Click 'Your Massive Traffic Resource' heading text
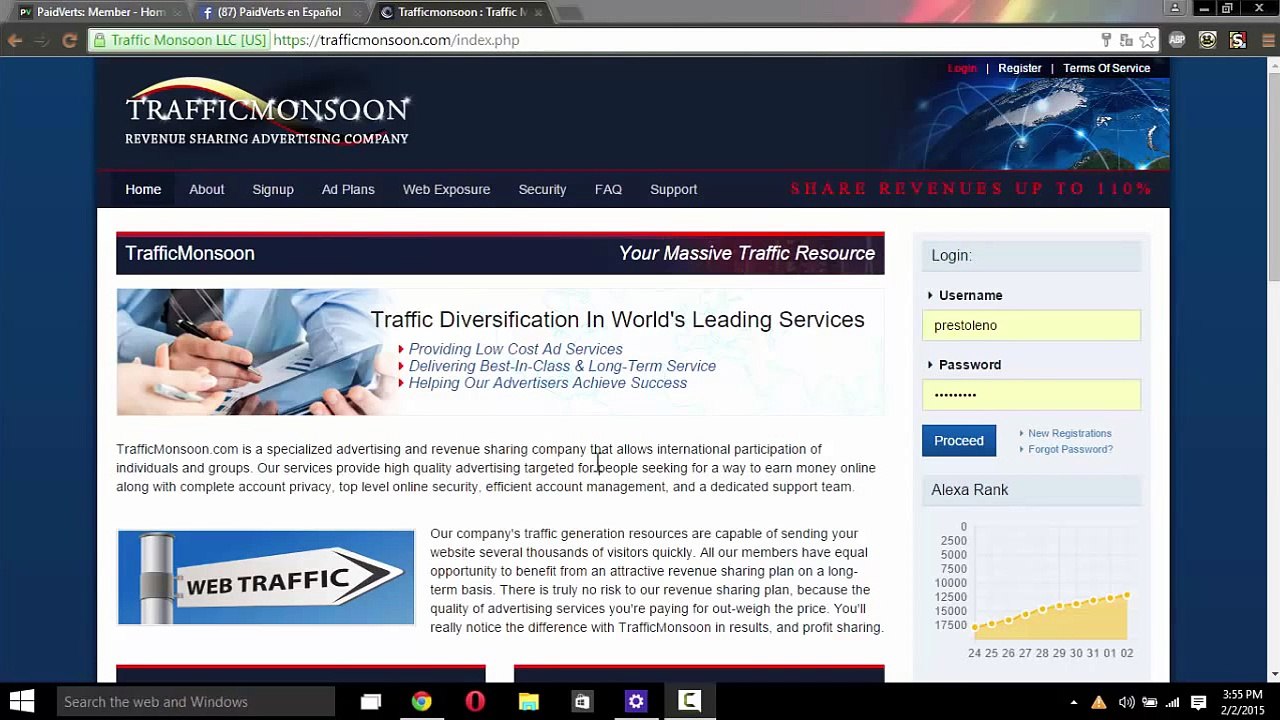 (747, 253)
